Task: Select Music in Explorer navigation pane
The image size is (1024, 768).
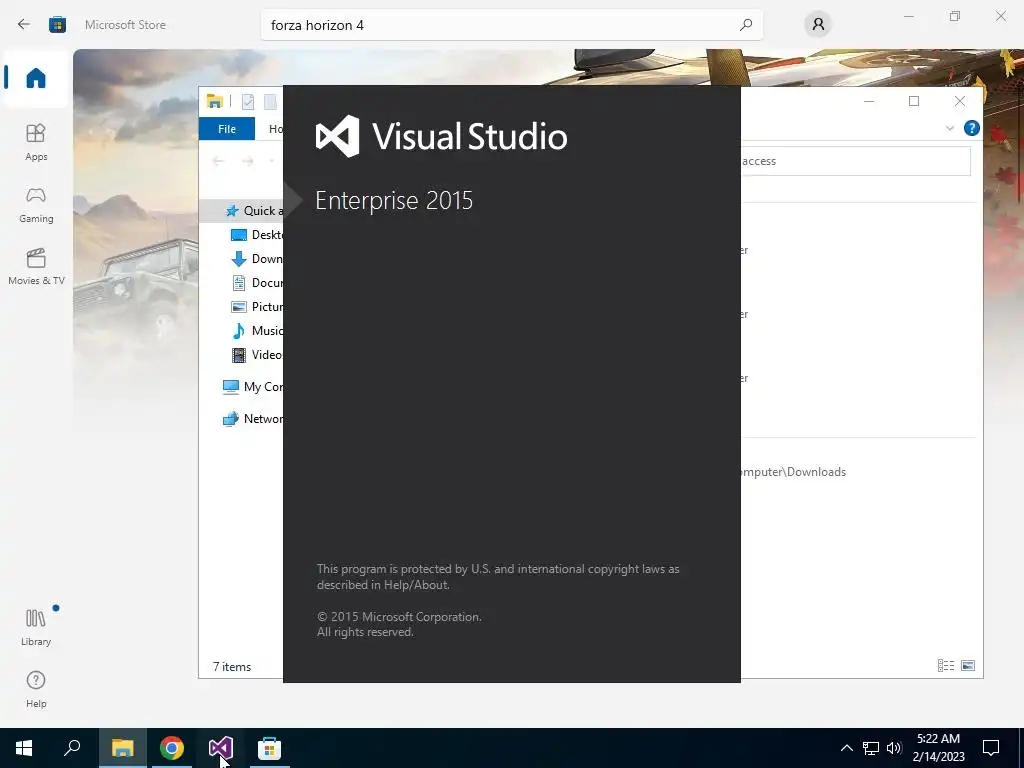Action: (x=257, y=330)
